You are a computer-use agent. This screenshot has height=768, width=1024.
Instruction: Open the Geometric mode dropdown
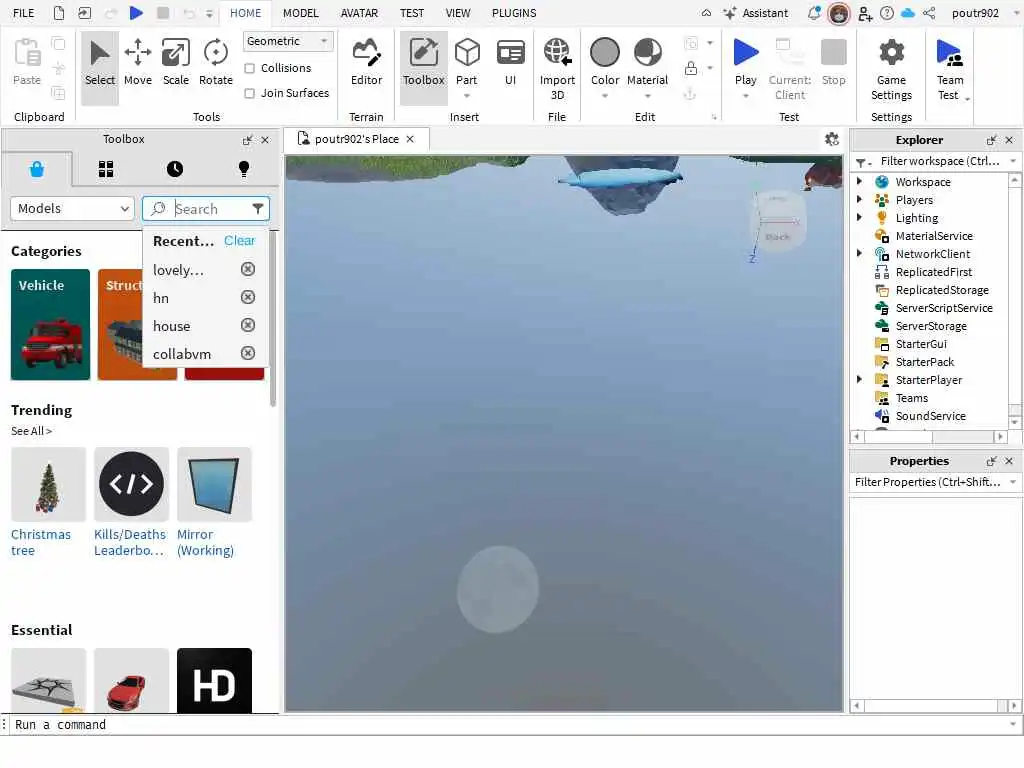pos(288,41)
